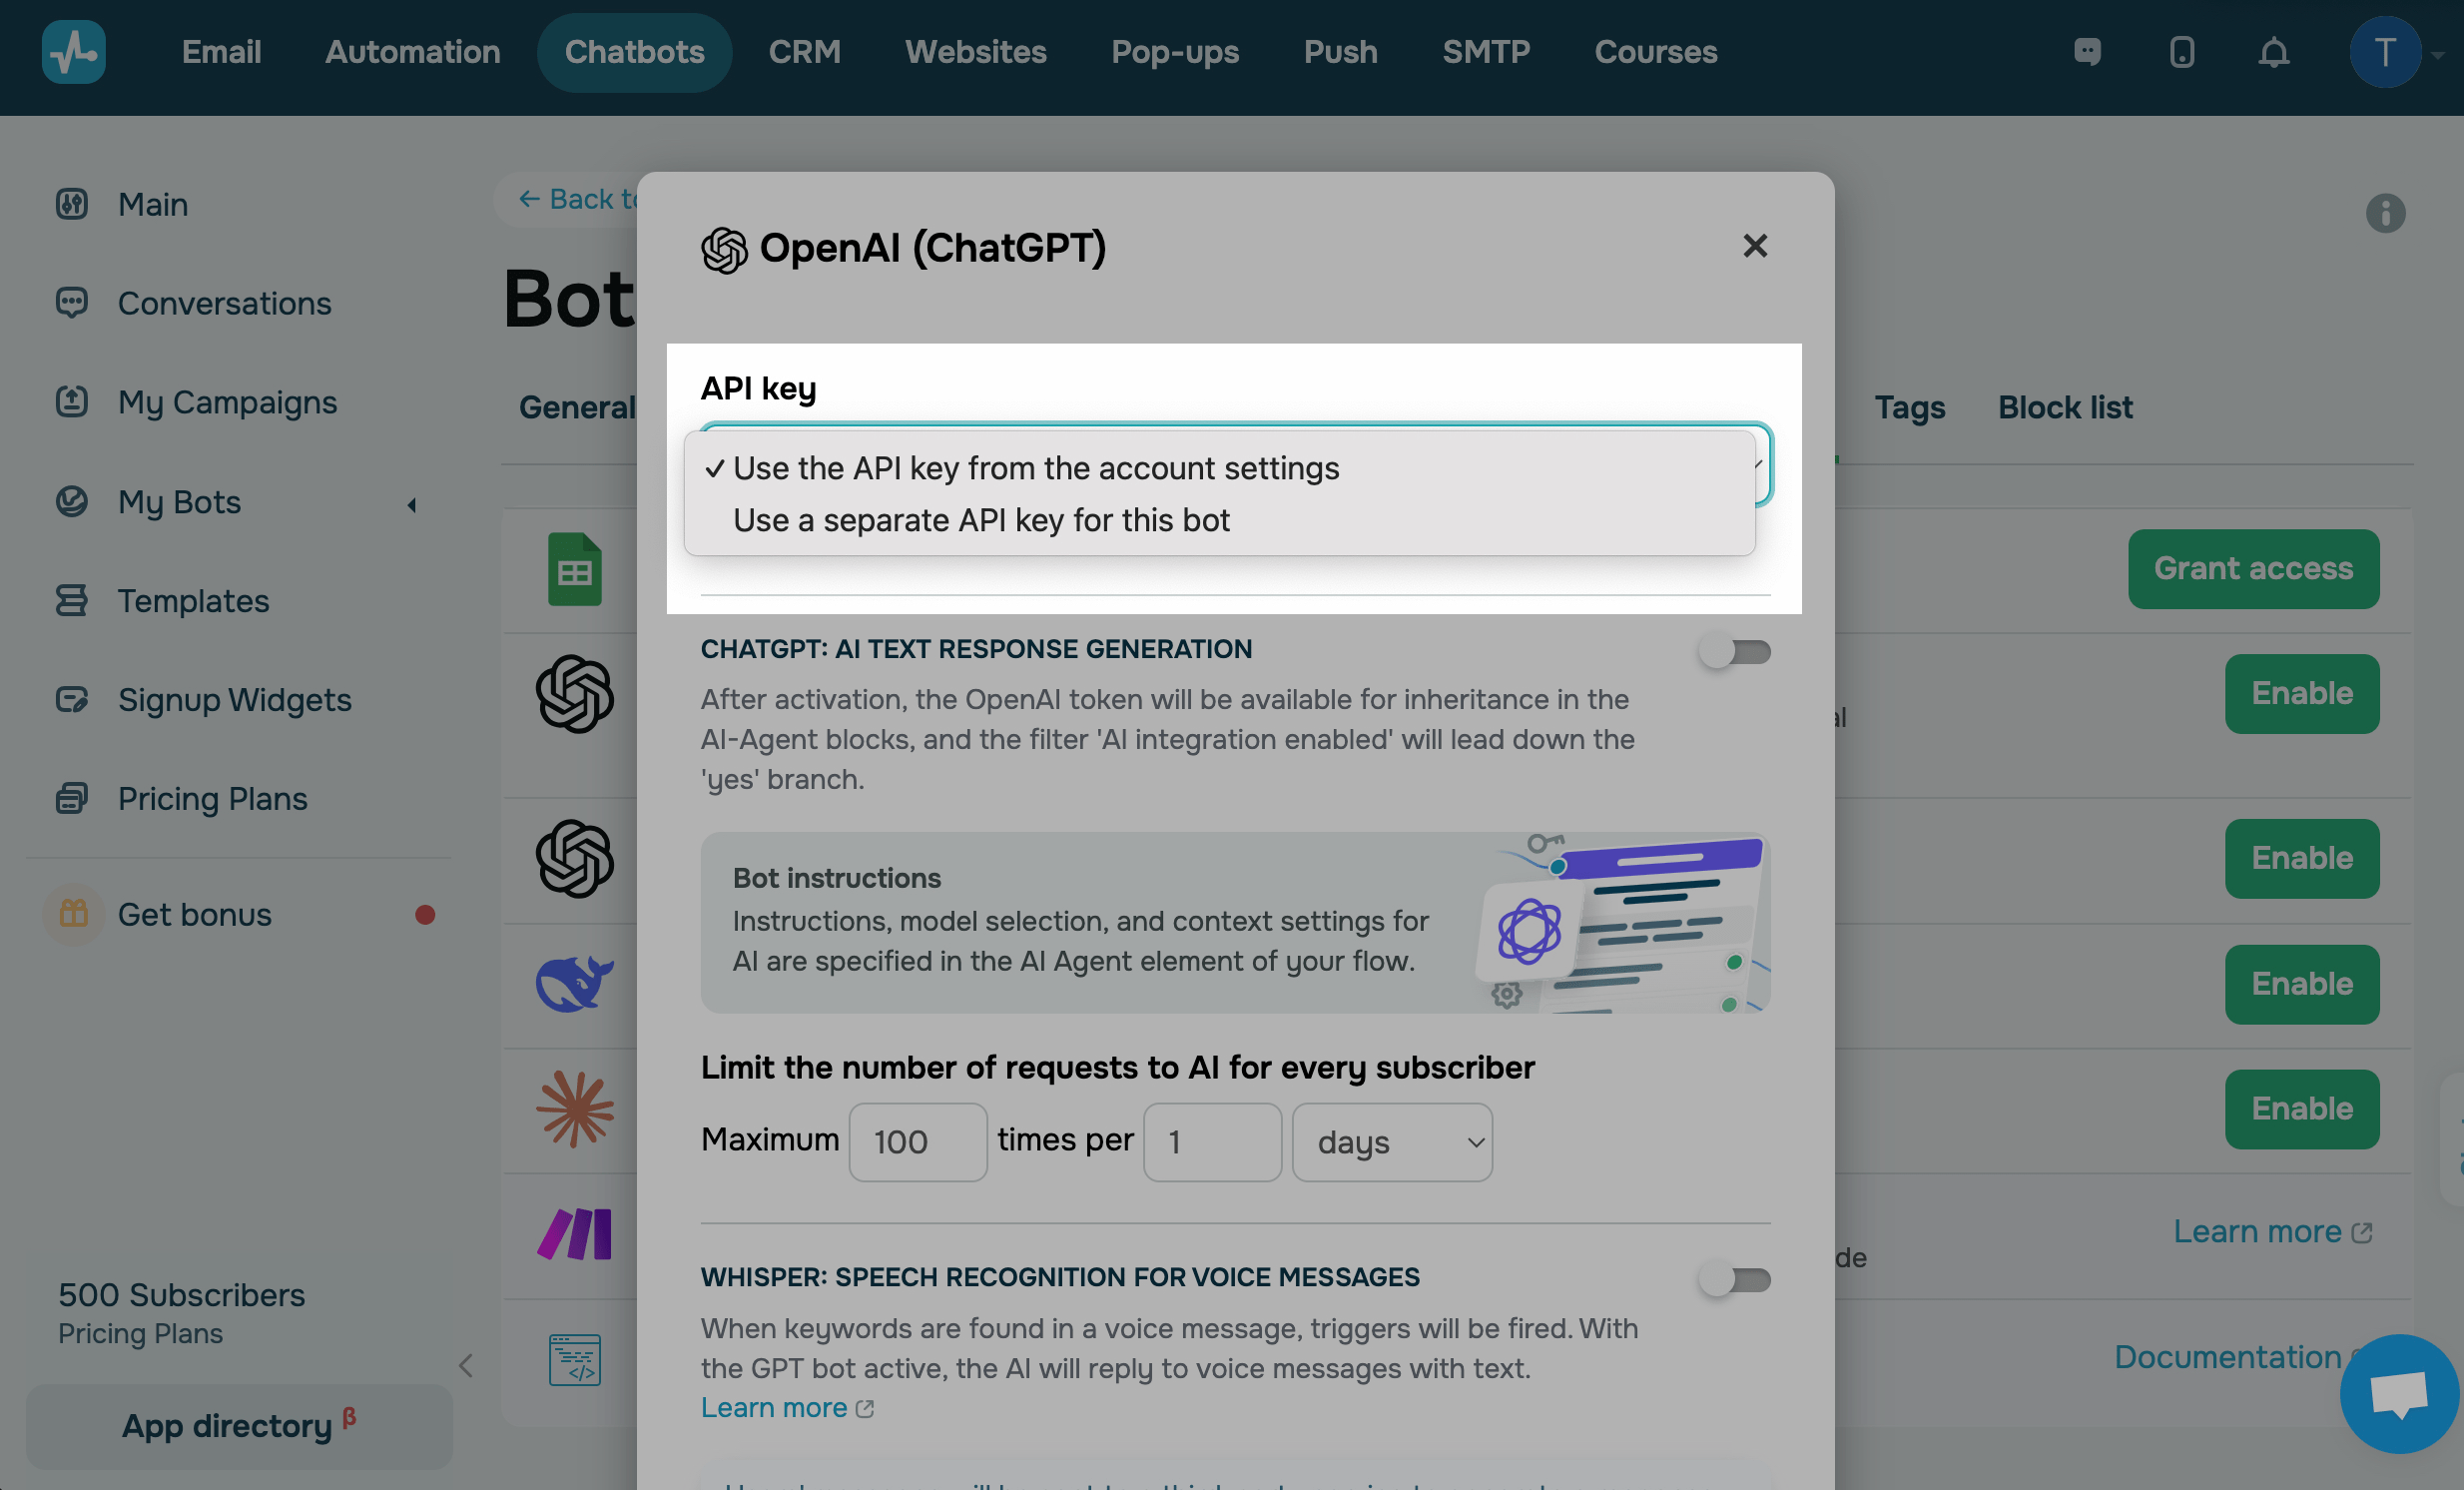Click the Grant access button
The image size is (2464, 1490).
[x=2252, y=569]
